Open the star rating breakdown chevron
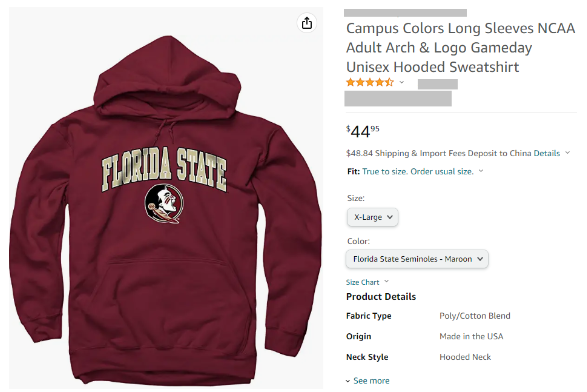The width and height of the screenshot is (587, 392). tap(401, 82)
